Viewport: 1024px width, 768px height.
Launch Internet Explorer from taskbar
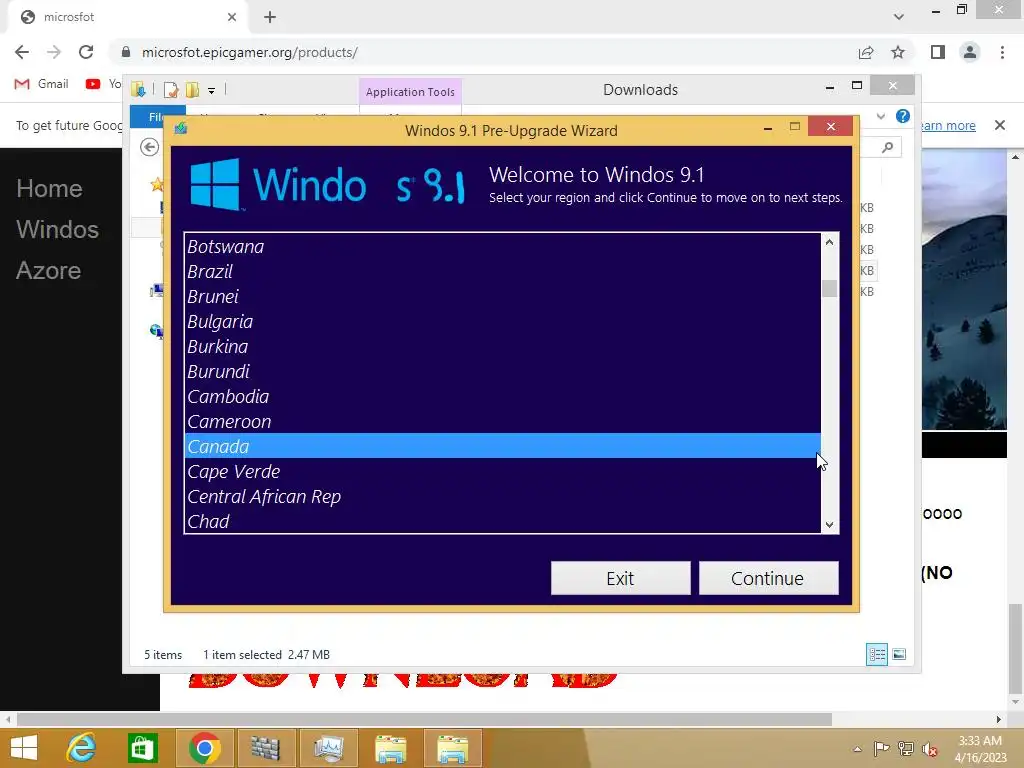pyautogui.click(x=82, y=748)
